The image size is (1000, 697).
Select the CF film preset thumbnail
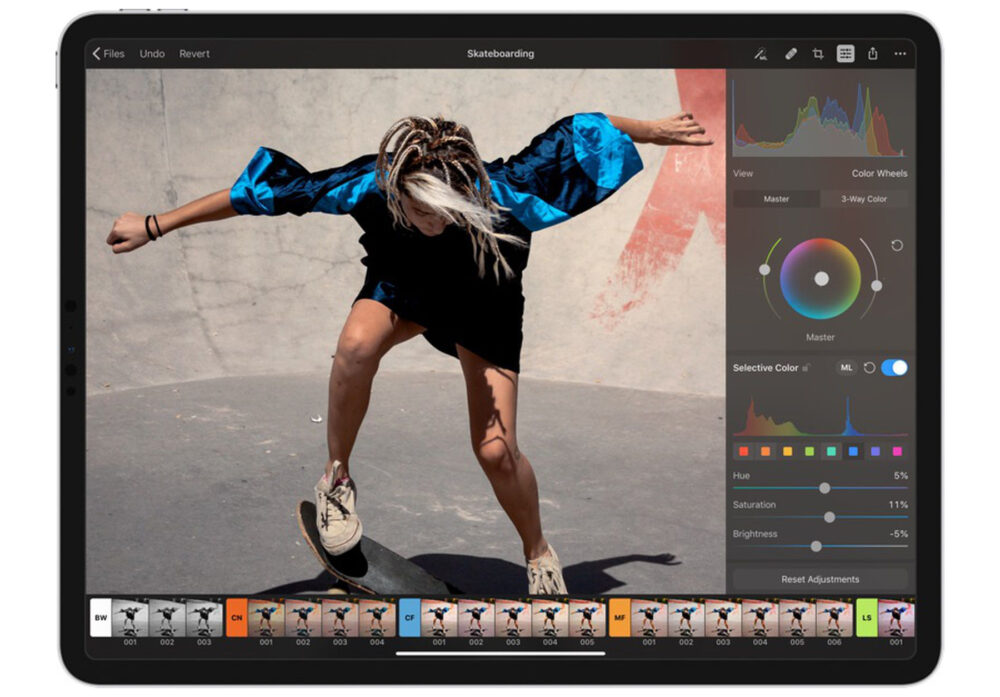pyautogui.click(x=411, y=618)
